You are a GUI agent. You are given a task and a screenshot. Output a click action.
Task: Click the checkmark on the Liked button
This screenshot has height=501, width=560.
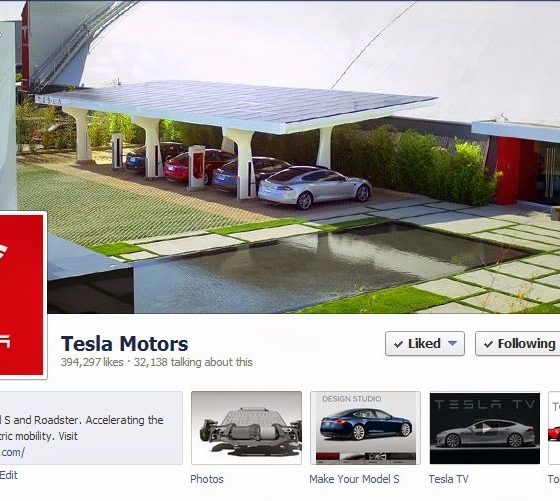click(398, 344)
